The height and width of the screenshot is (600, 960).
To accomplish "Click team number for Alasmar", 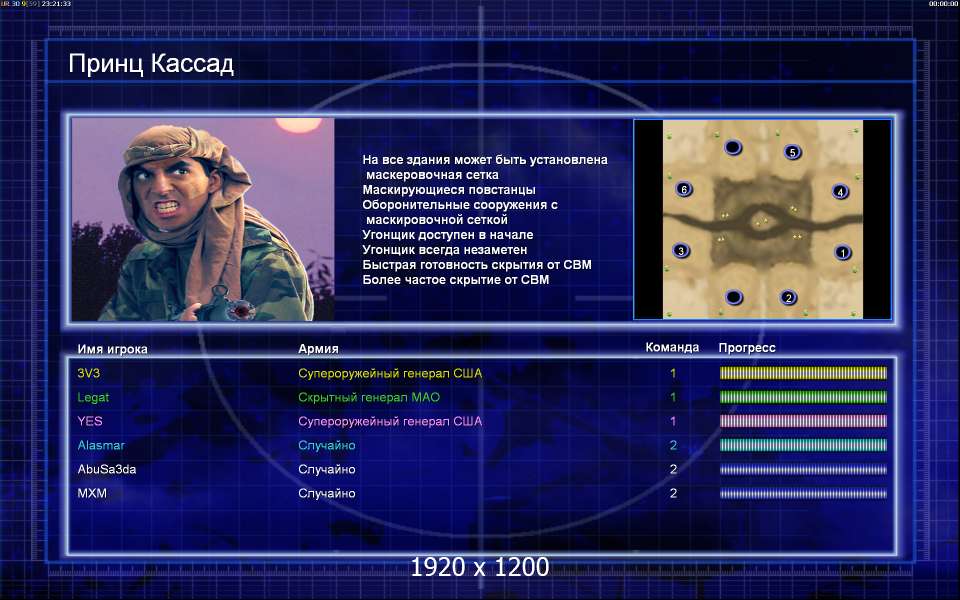I will tap(673, 445).
